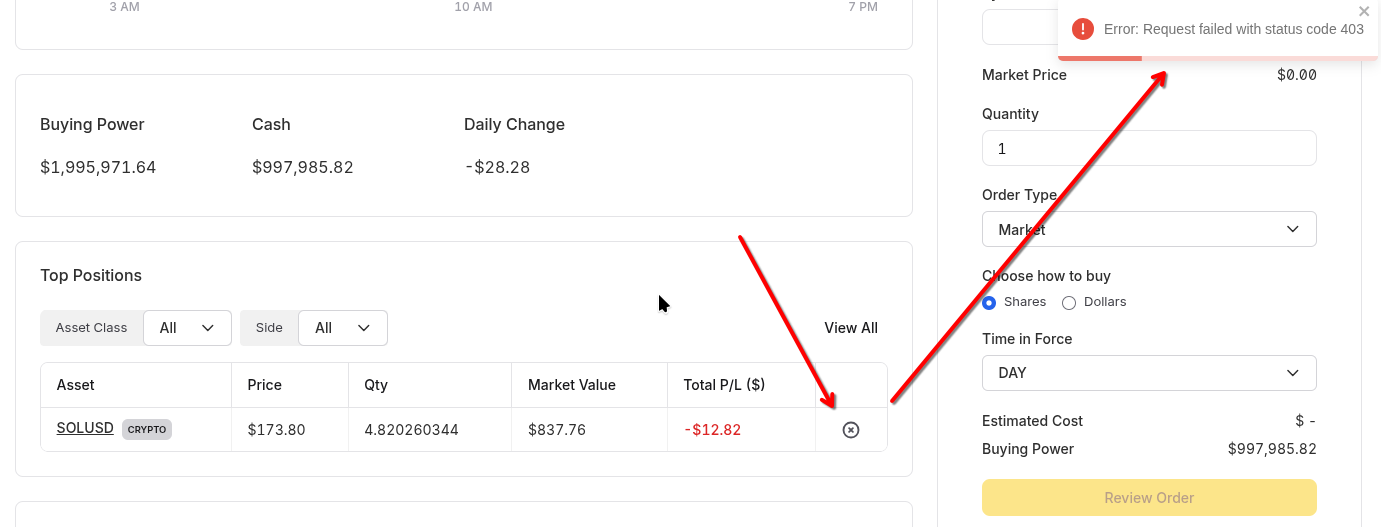The width and height of the screenshot is (1381, 527).
Task: Open the Side filter dropdown
Action: coord(342,328)
